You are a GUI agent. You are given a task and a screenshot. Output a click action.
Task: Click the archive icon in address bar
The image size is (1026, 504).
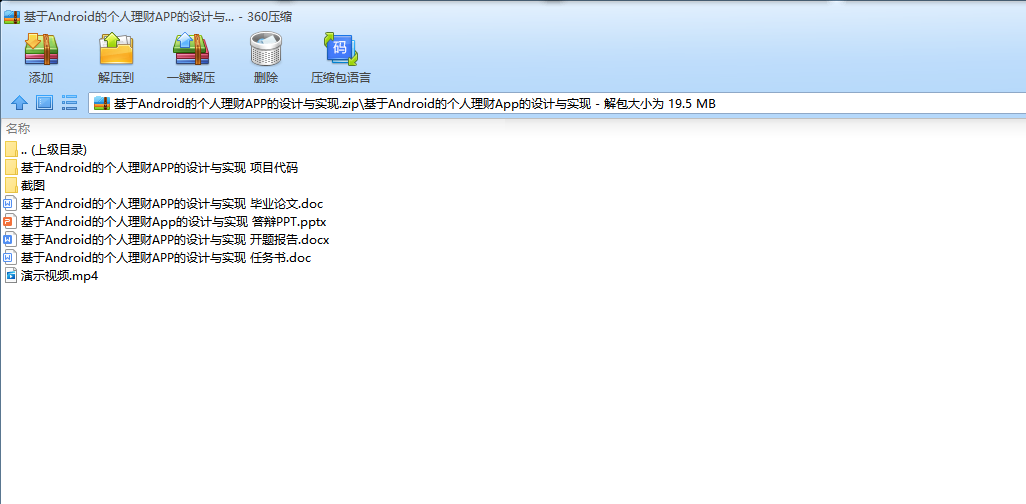[x=101, y=103]
